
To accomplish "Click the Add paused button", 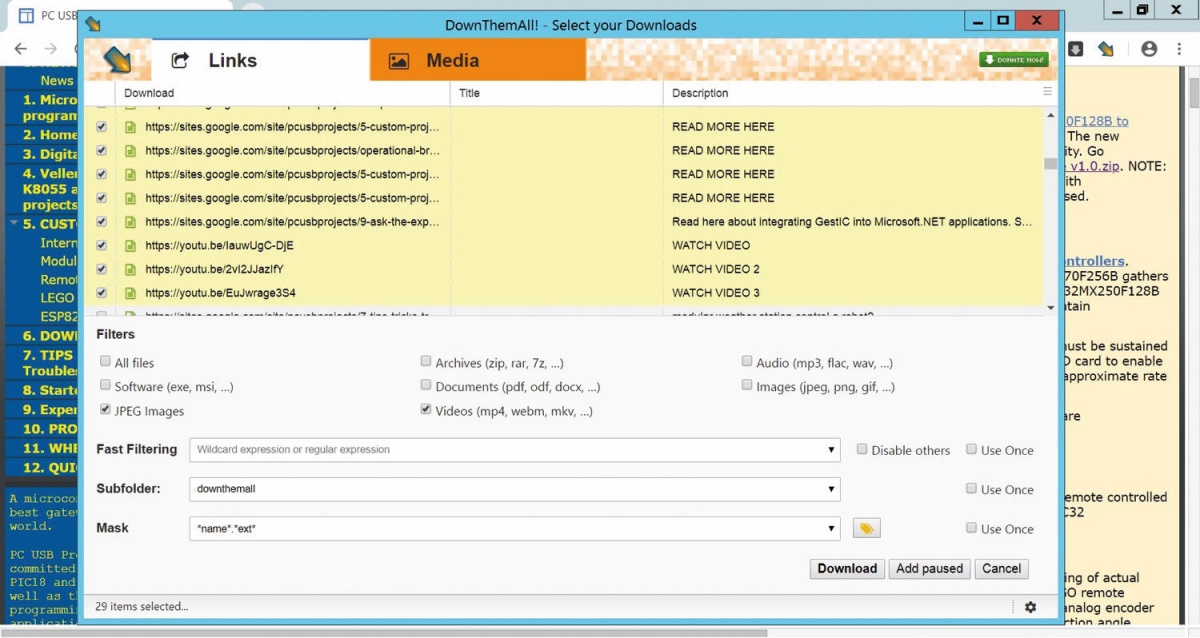I will point(929,568).
